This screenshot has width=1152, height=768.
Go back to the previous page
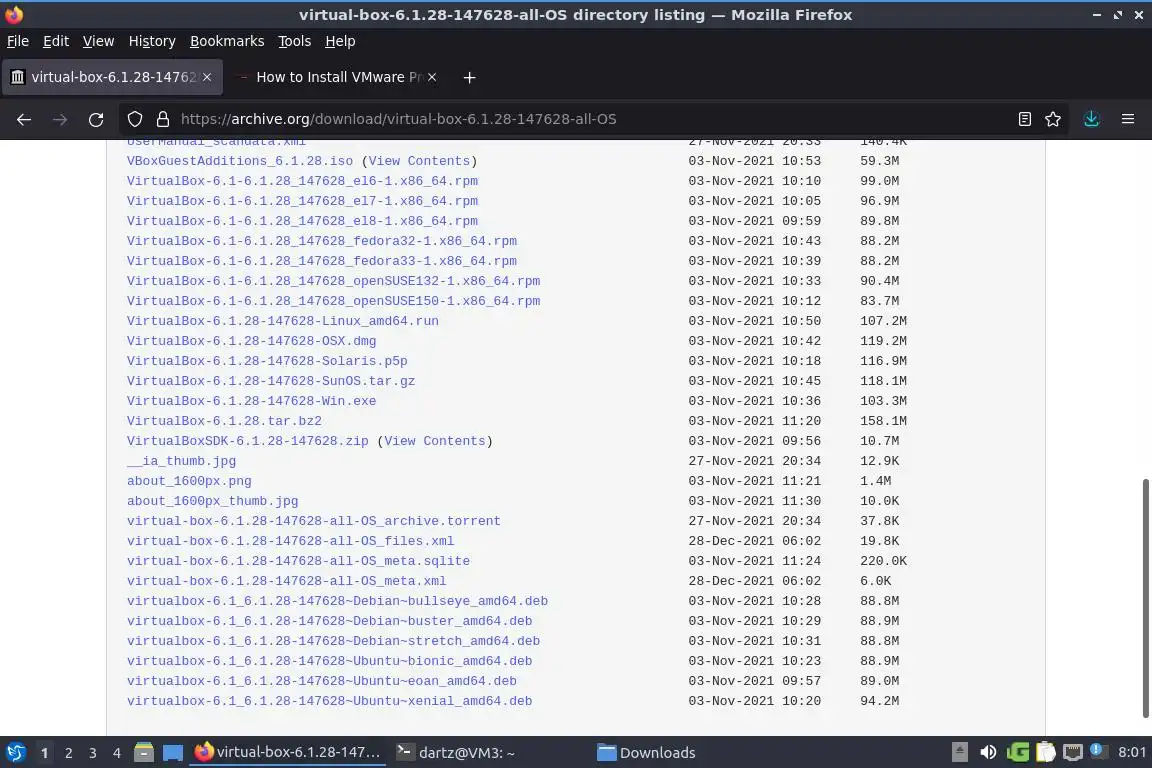tap(24, 119)
